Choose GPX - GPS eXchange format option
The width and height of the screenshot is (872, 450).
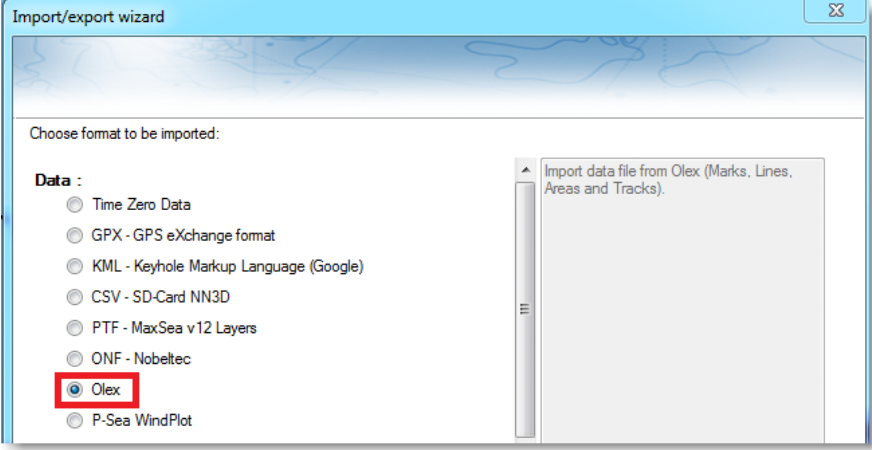pyautogui.click(x=74, y=236)
